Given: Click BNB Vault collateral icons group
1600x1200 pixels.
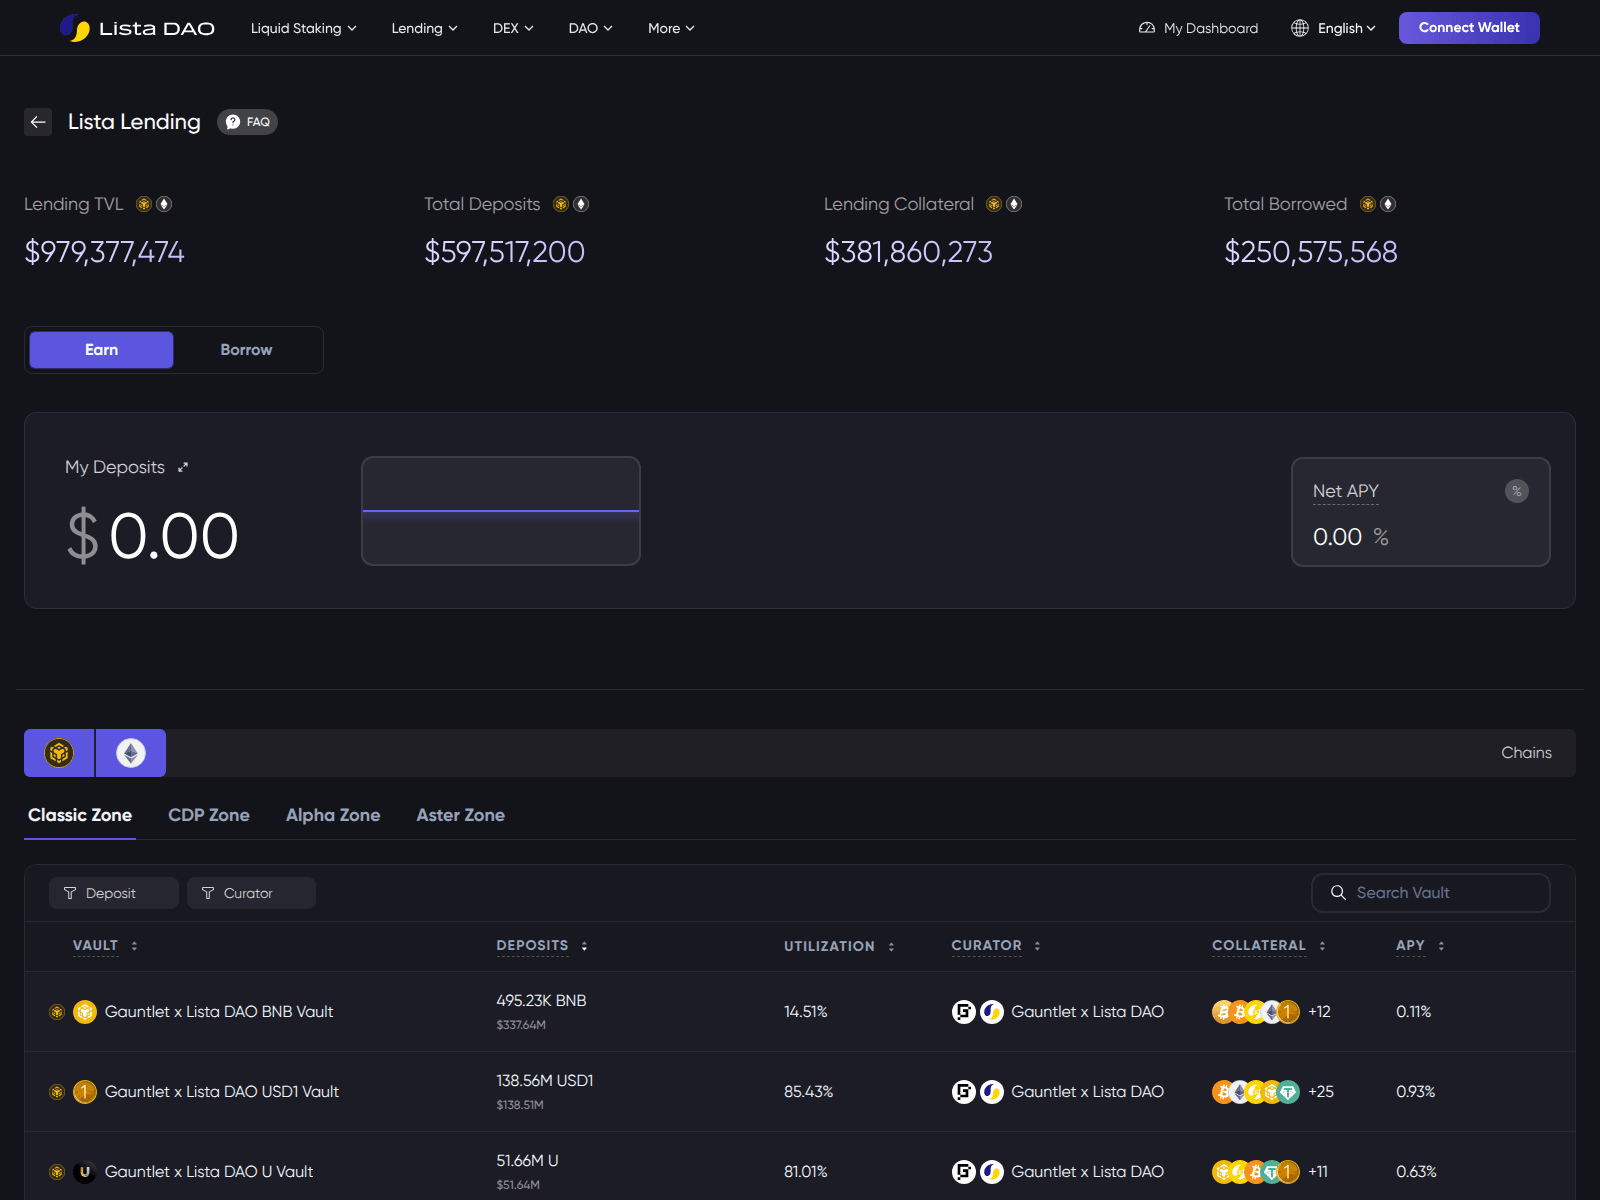Looking at the screenshot, I should point(1256,1012).
